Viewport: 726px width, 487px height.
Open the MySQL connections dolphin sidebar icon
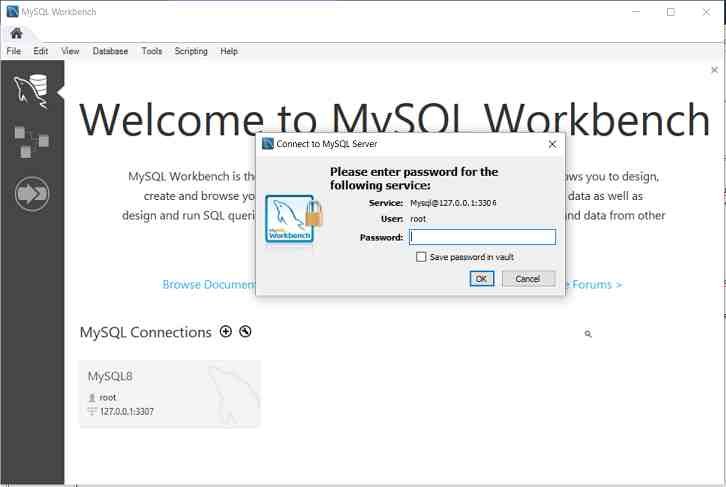[x=32, y=91]
